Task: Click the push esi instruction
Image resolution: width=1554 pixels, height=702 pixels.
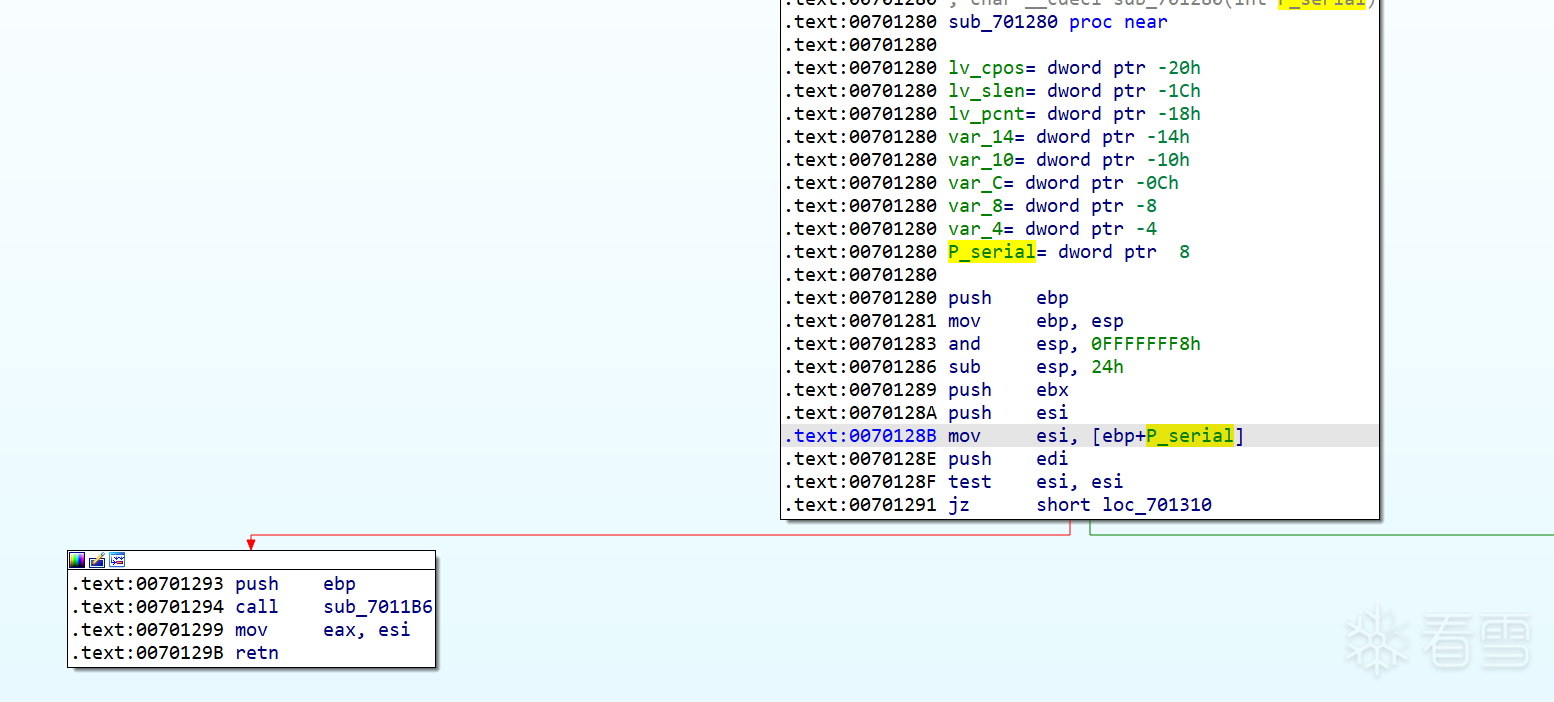Action: (x=1008, y=413)
